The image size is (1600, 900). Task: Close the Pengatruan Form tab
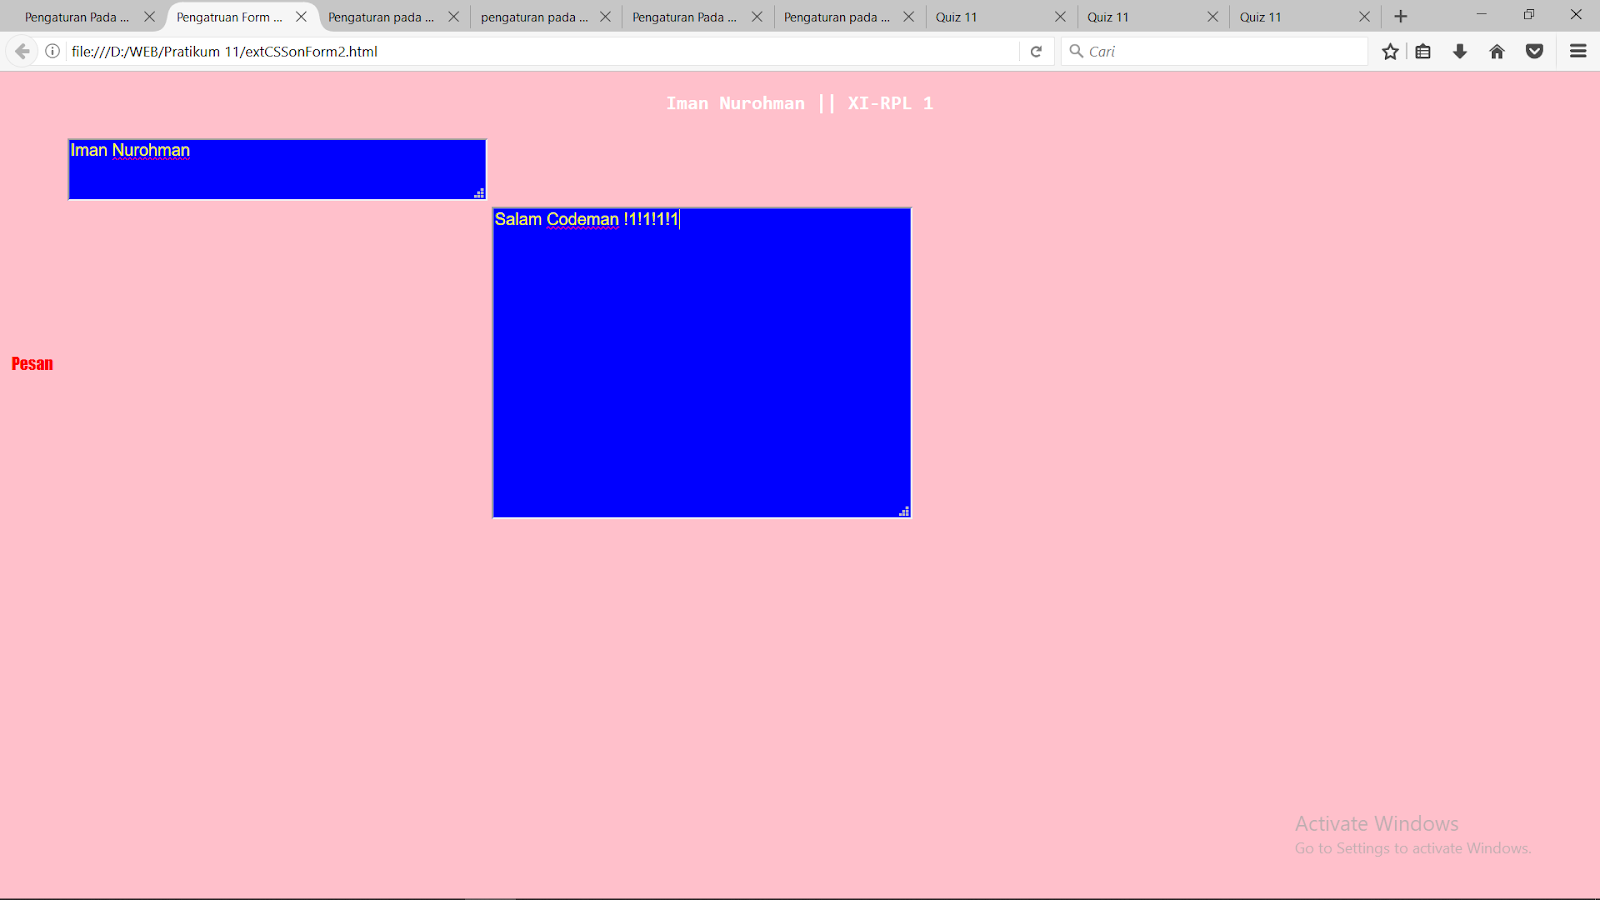tap(301, 16)
